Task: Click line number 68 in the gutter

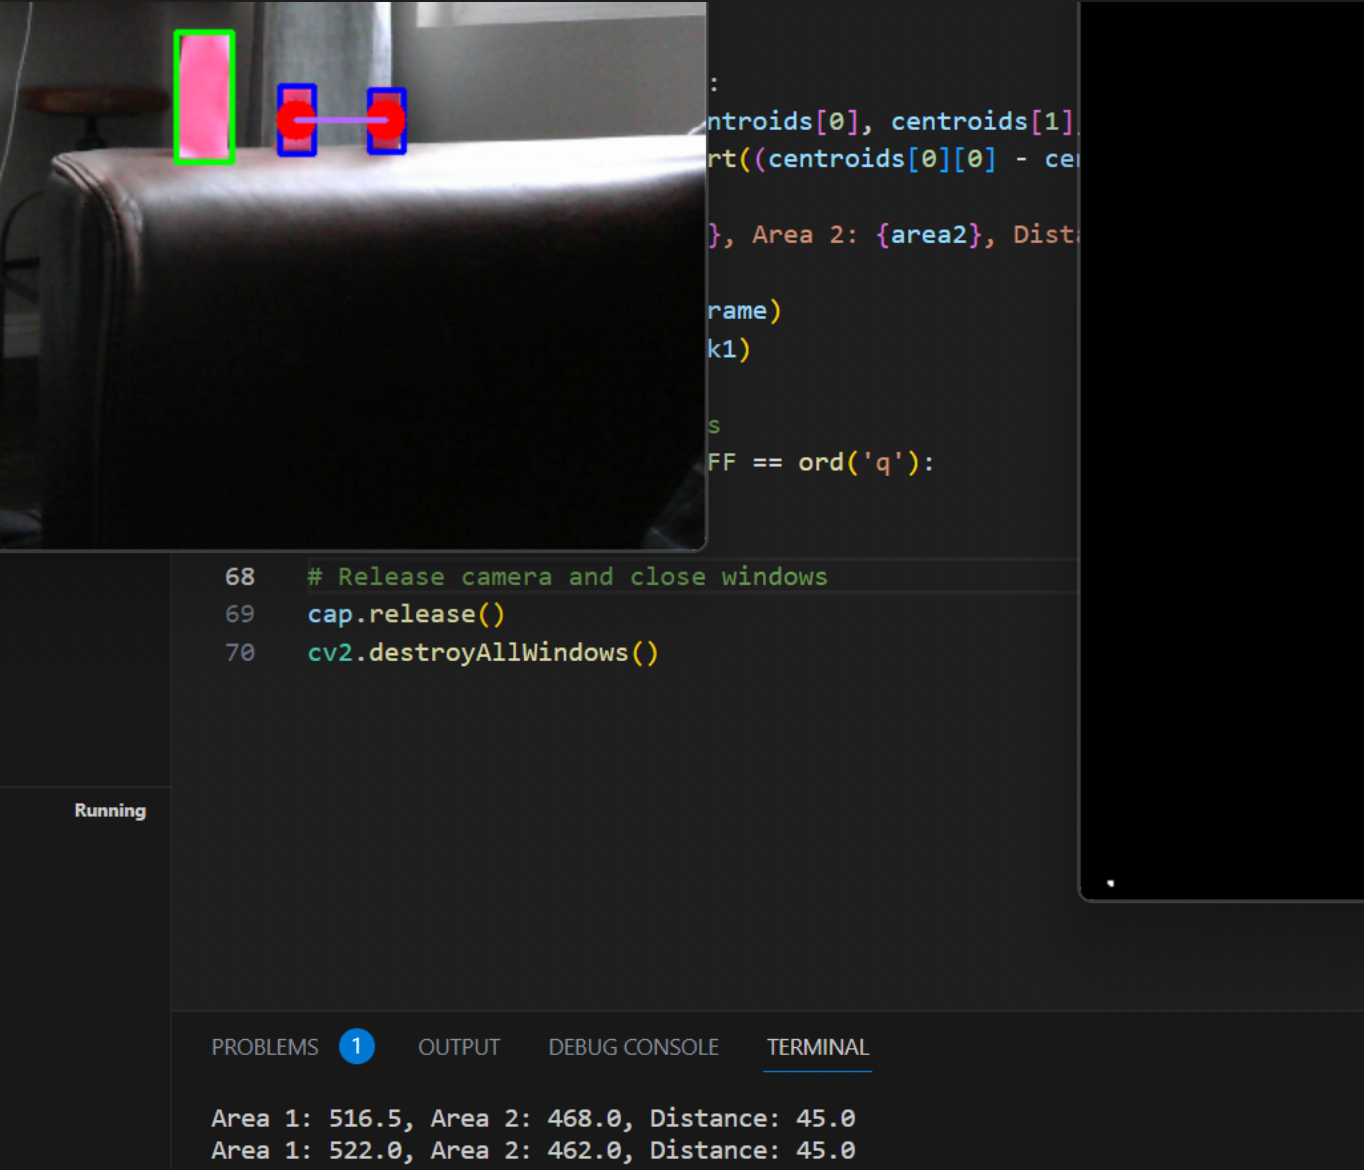Action: [240, 577]
